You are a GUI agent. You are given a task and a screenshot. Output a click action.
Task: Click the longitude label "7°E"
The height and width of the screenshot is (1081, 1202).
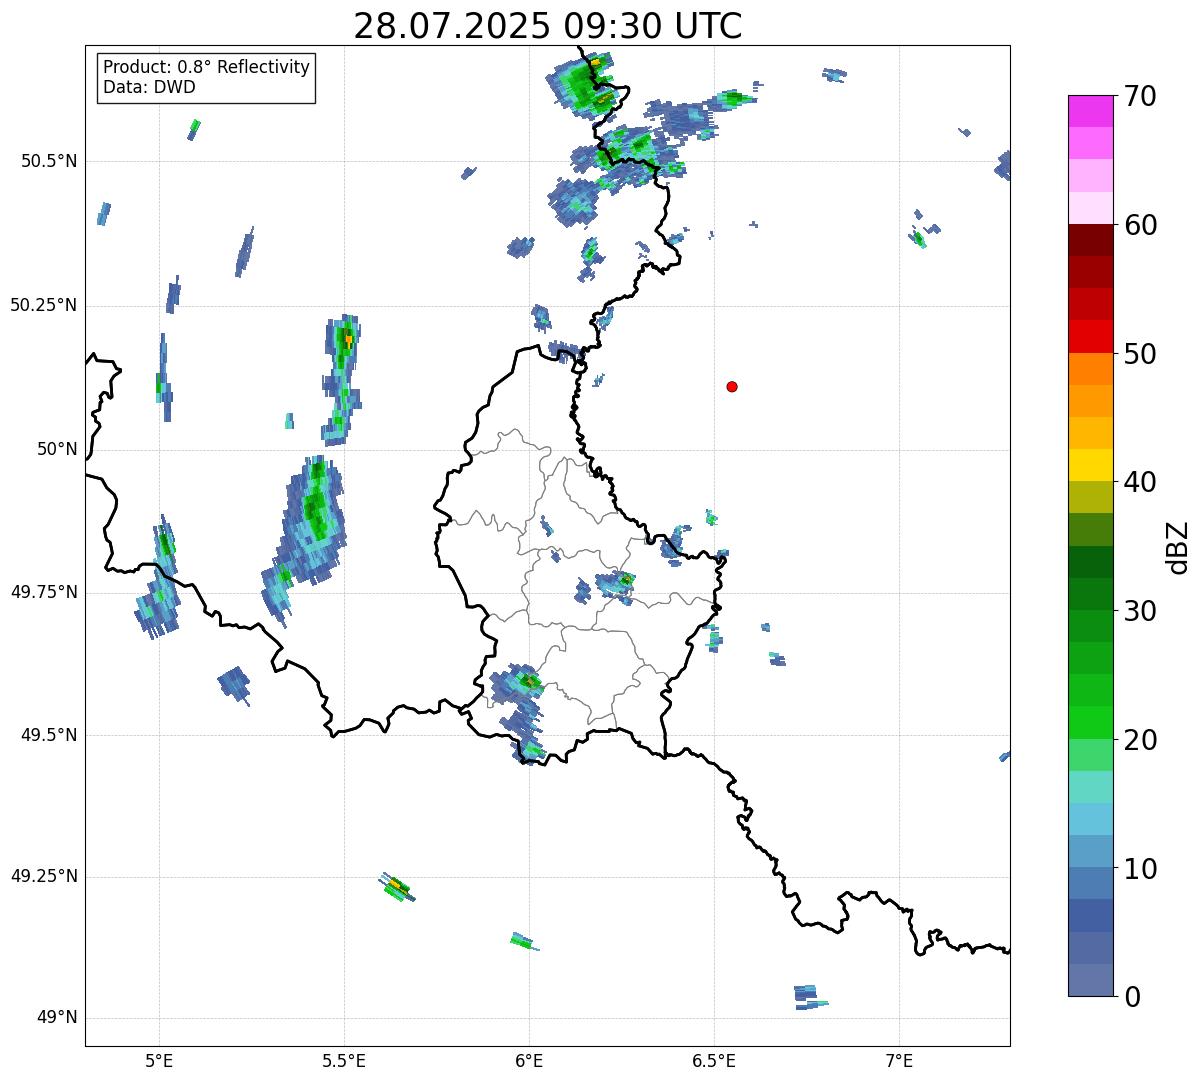899,1062
